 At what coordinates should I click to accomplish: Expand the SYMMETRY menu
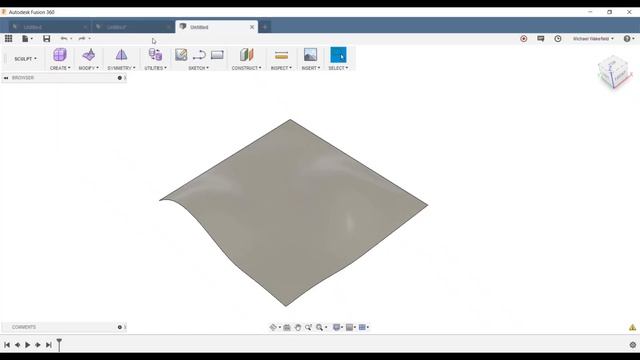click(x=121, y=68)
